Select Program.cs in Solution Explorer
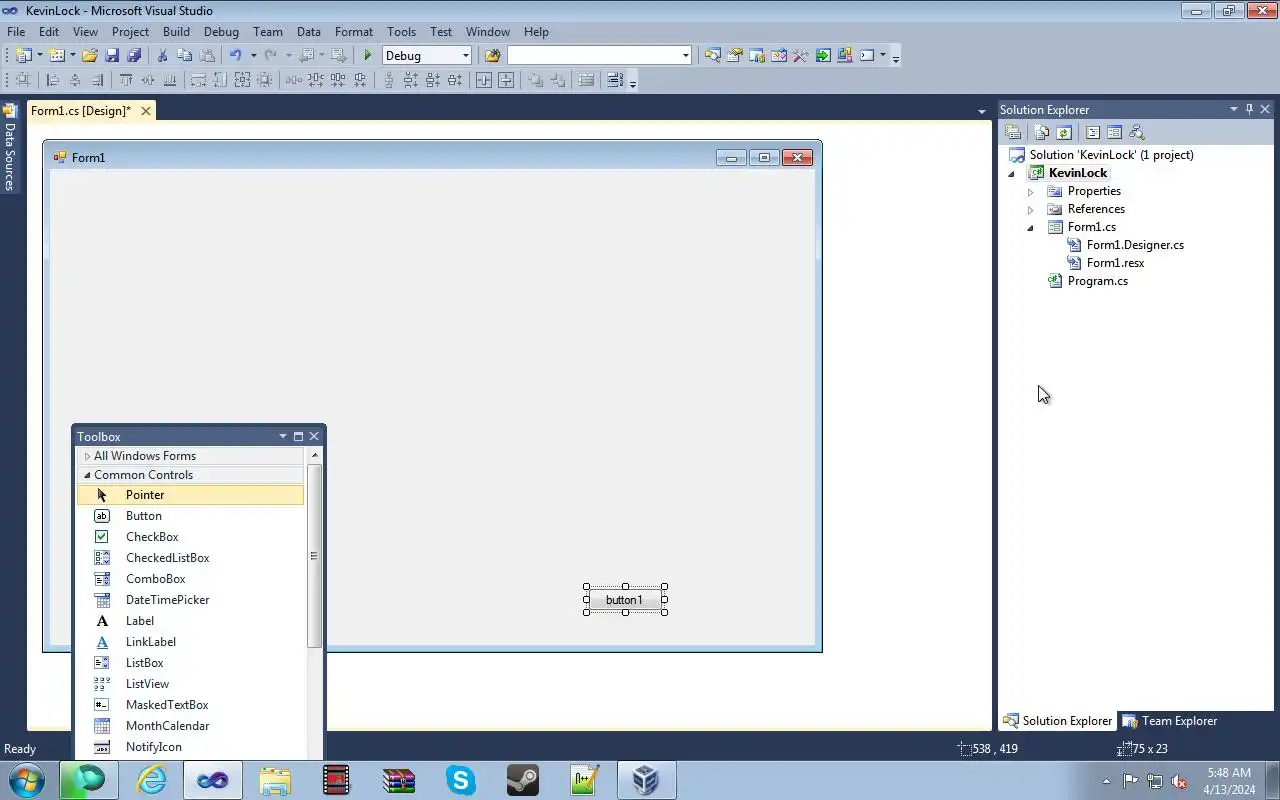The height and width of the screenshot is (800, 1280). click(1097, 281)
